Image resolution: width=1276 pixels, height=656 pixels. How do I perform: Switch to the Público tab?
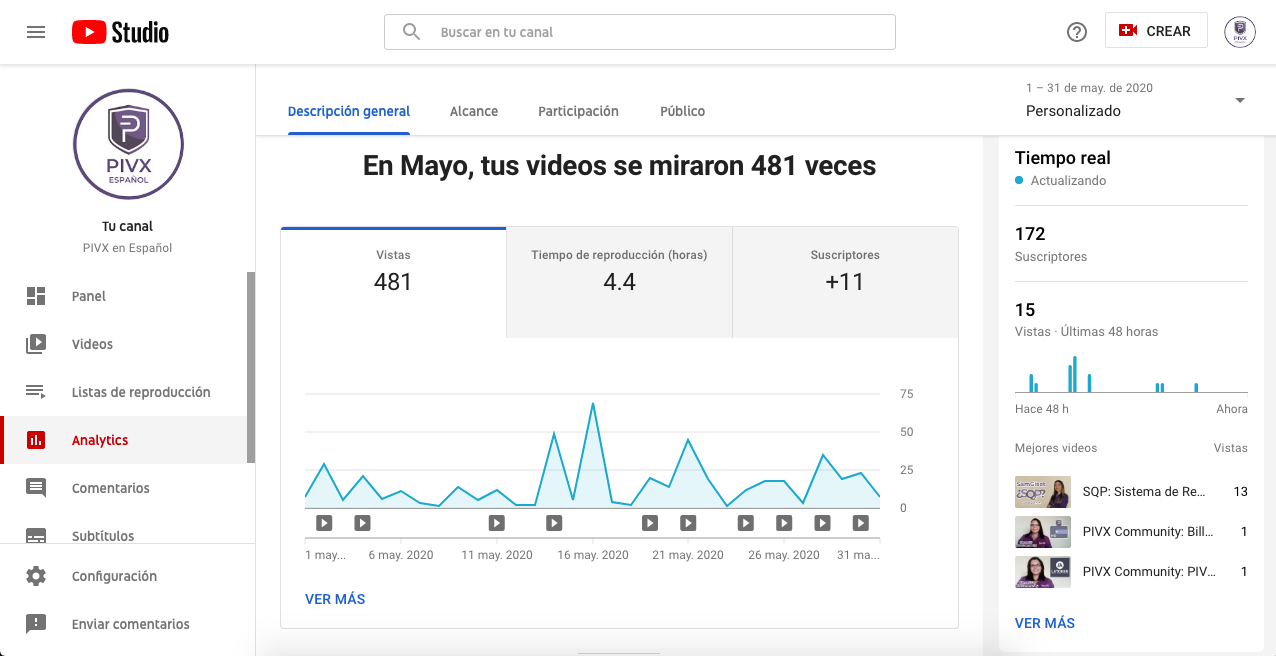pos(683,111)
